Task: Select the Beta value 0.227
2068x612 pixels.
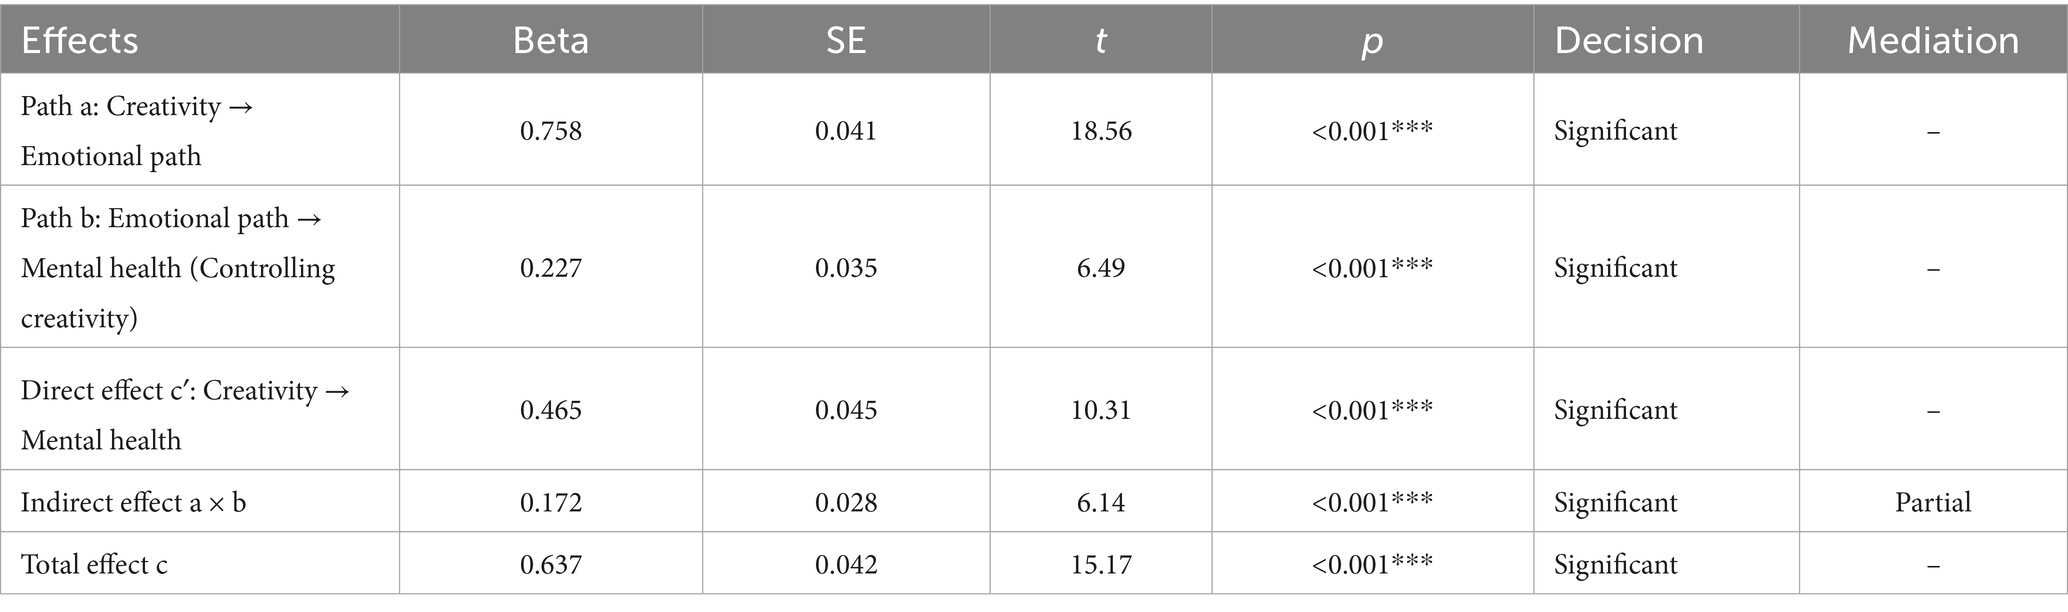Action: tap(550, 268)
